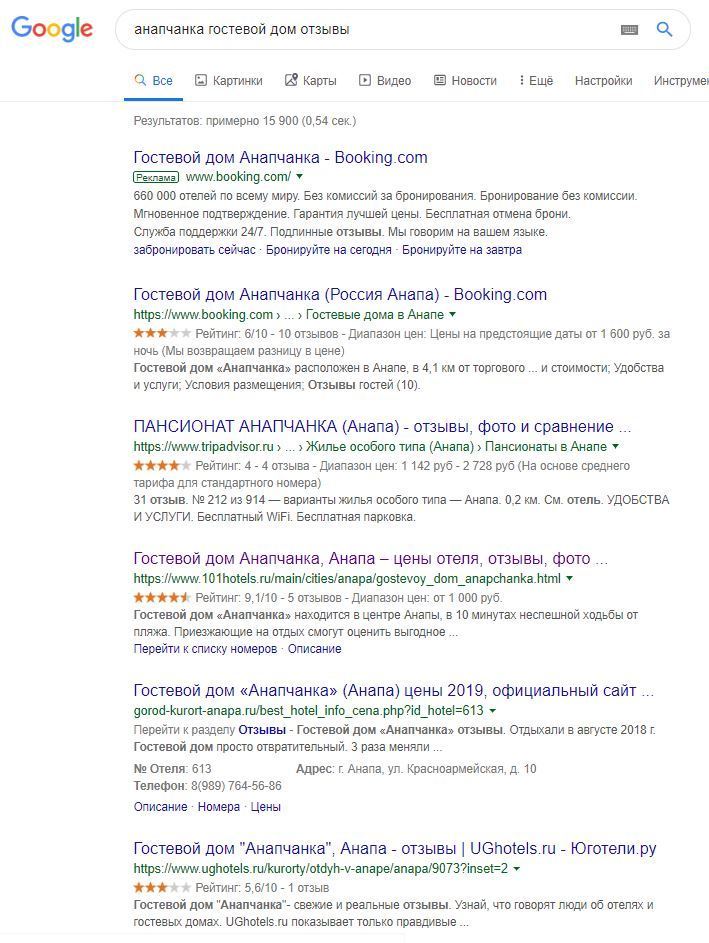The height and width of the screenshot is (943, 709).
Task: Expand dropdown after Пансионаты в Анапе breadcrumb
Action: (615, 447)
